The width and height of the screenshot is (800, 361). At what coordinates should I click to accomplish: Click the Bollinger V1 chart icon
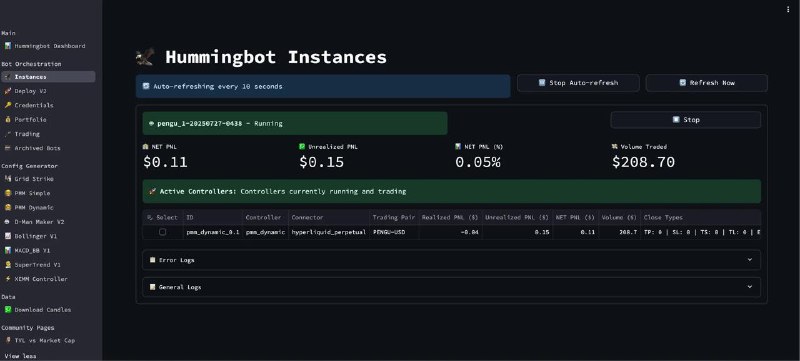[8, 236]
